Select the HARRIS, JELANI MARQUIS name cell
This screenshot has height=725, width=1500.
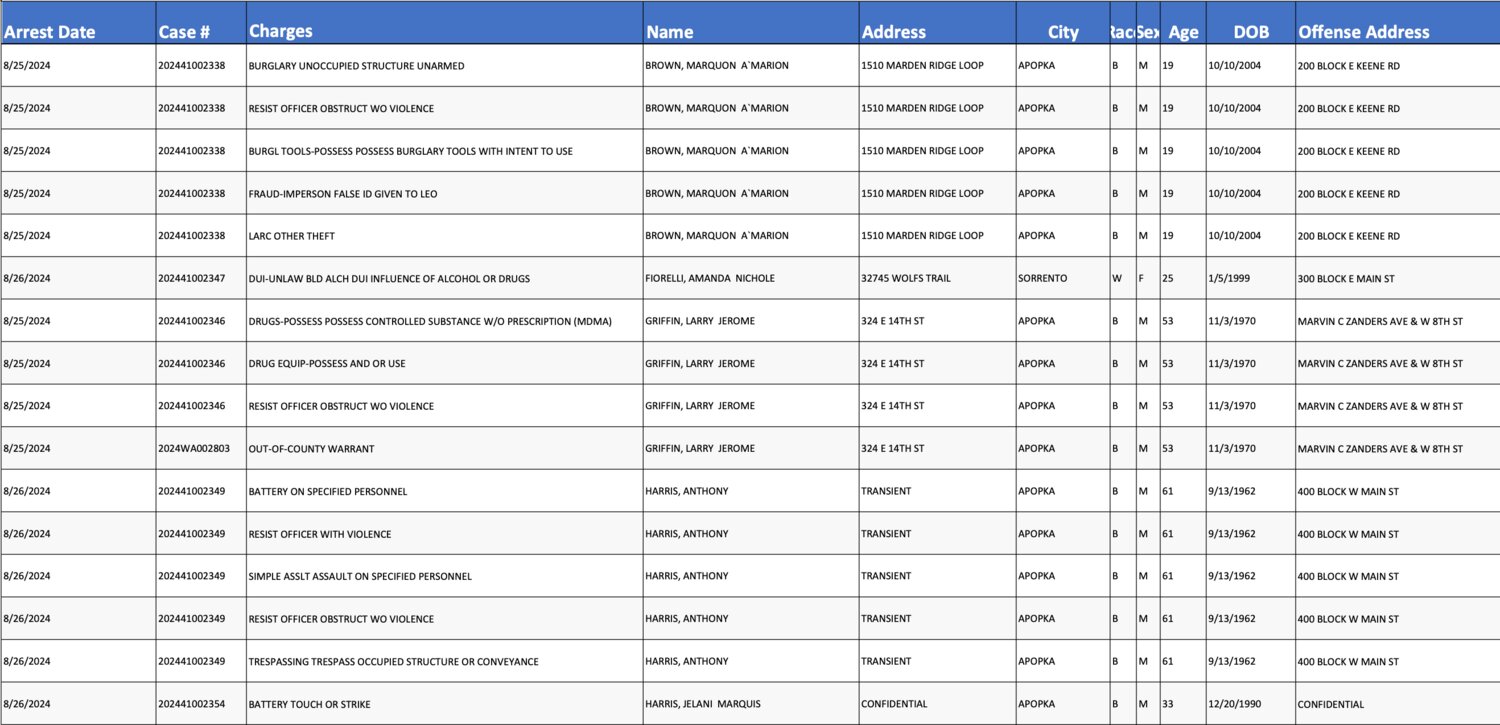coord(751,704)
